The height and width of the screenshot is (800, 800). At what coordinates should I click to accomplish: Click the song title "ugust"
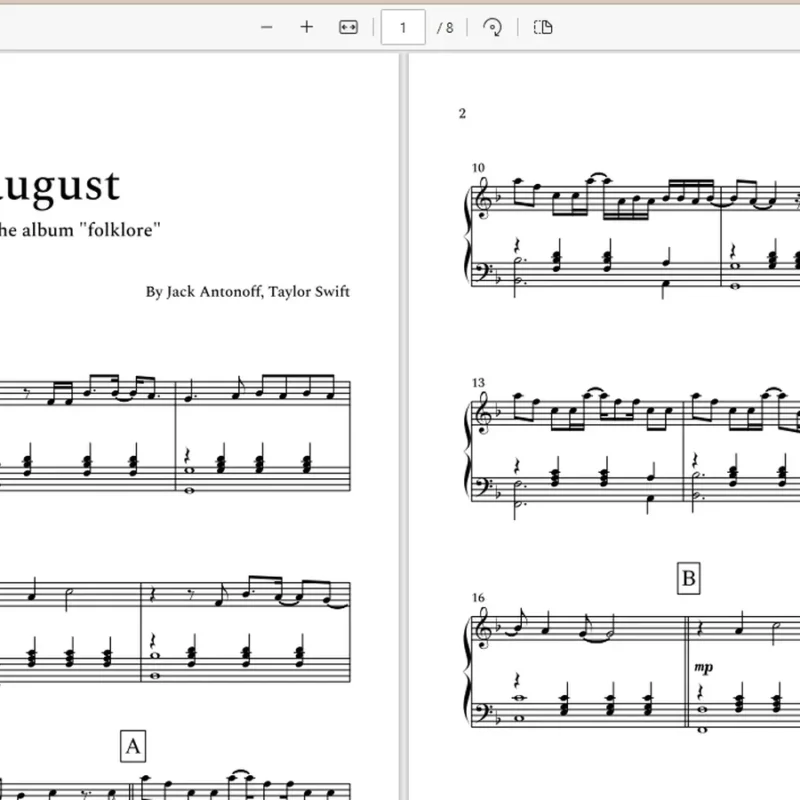point(60,187)
